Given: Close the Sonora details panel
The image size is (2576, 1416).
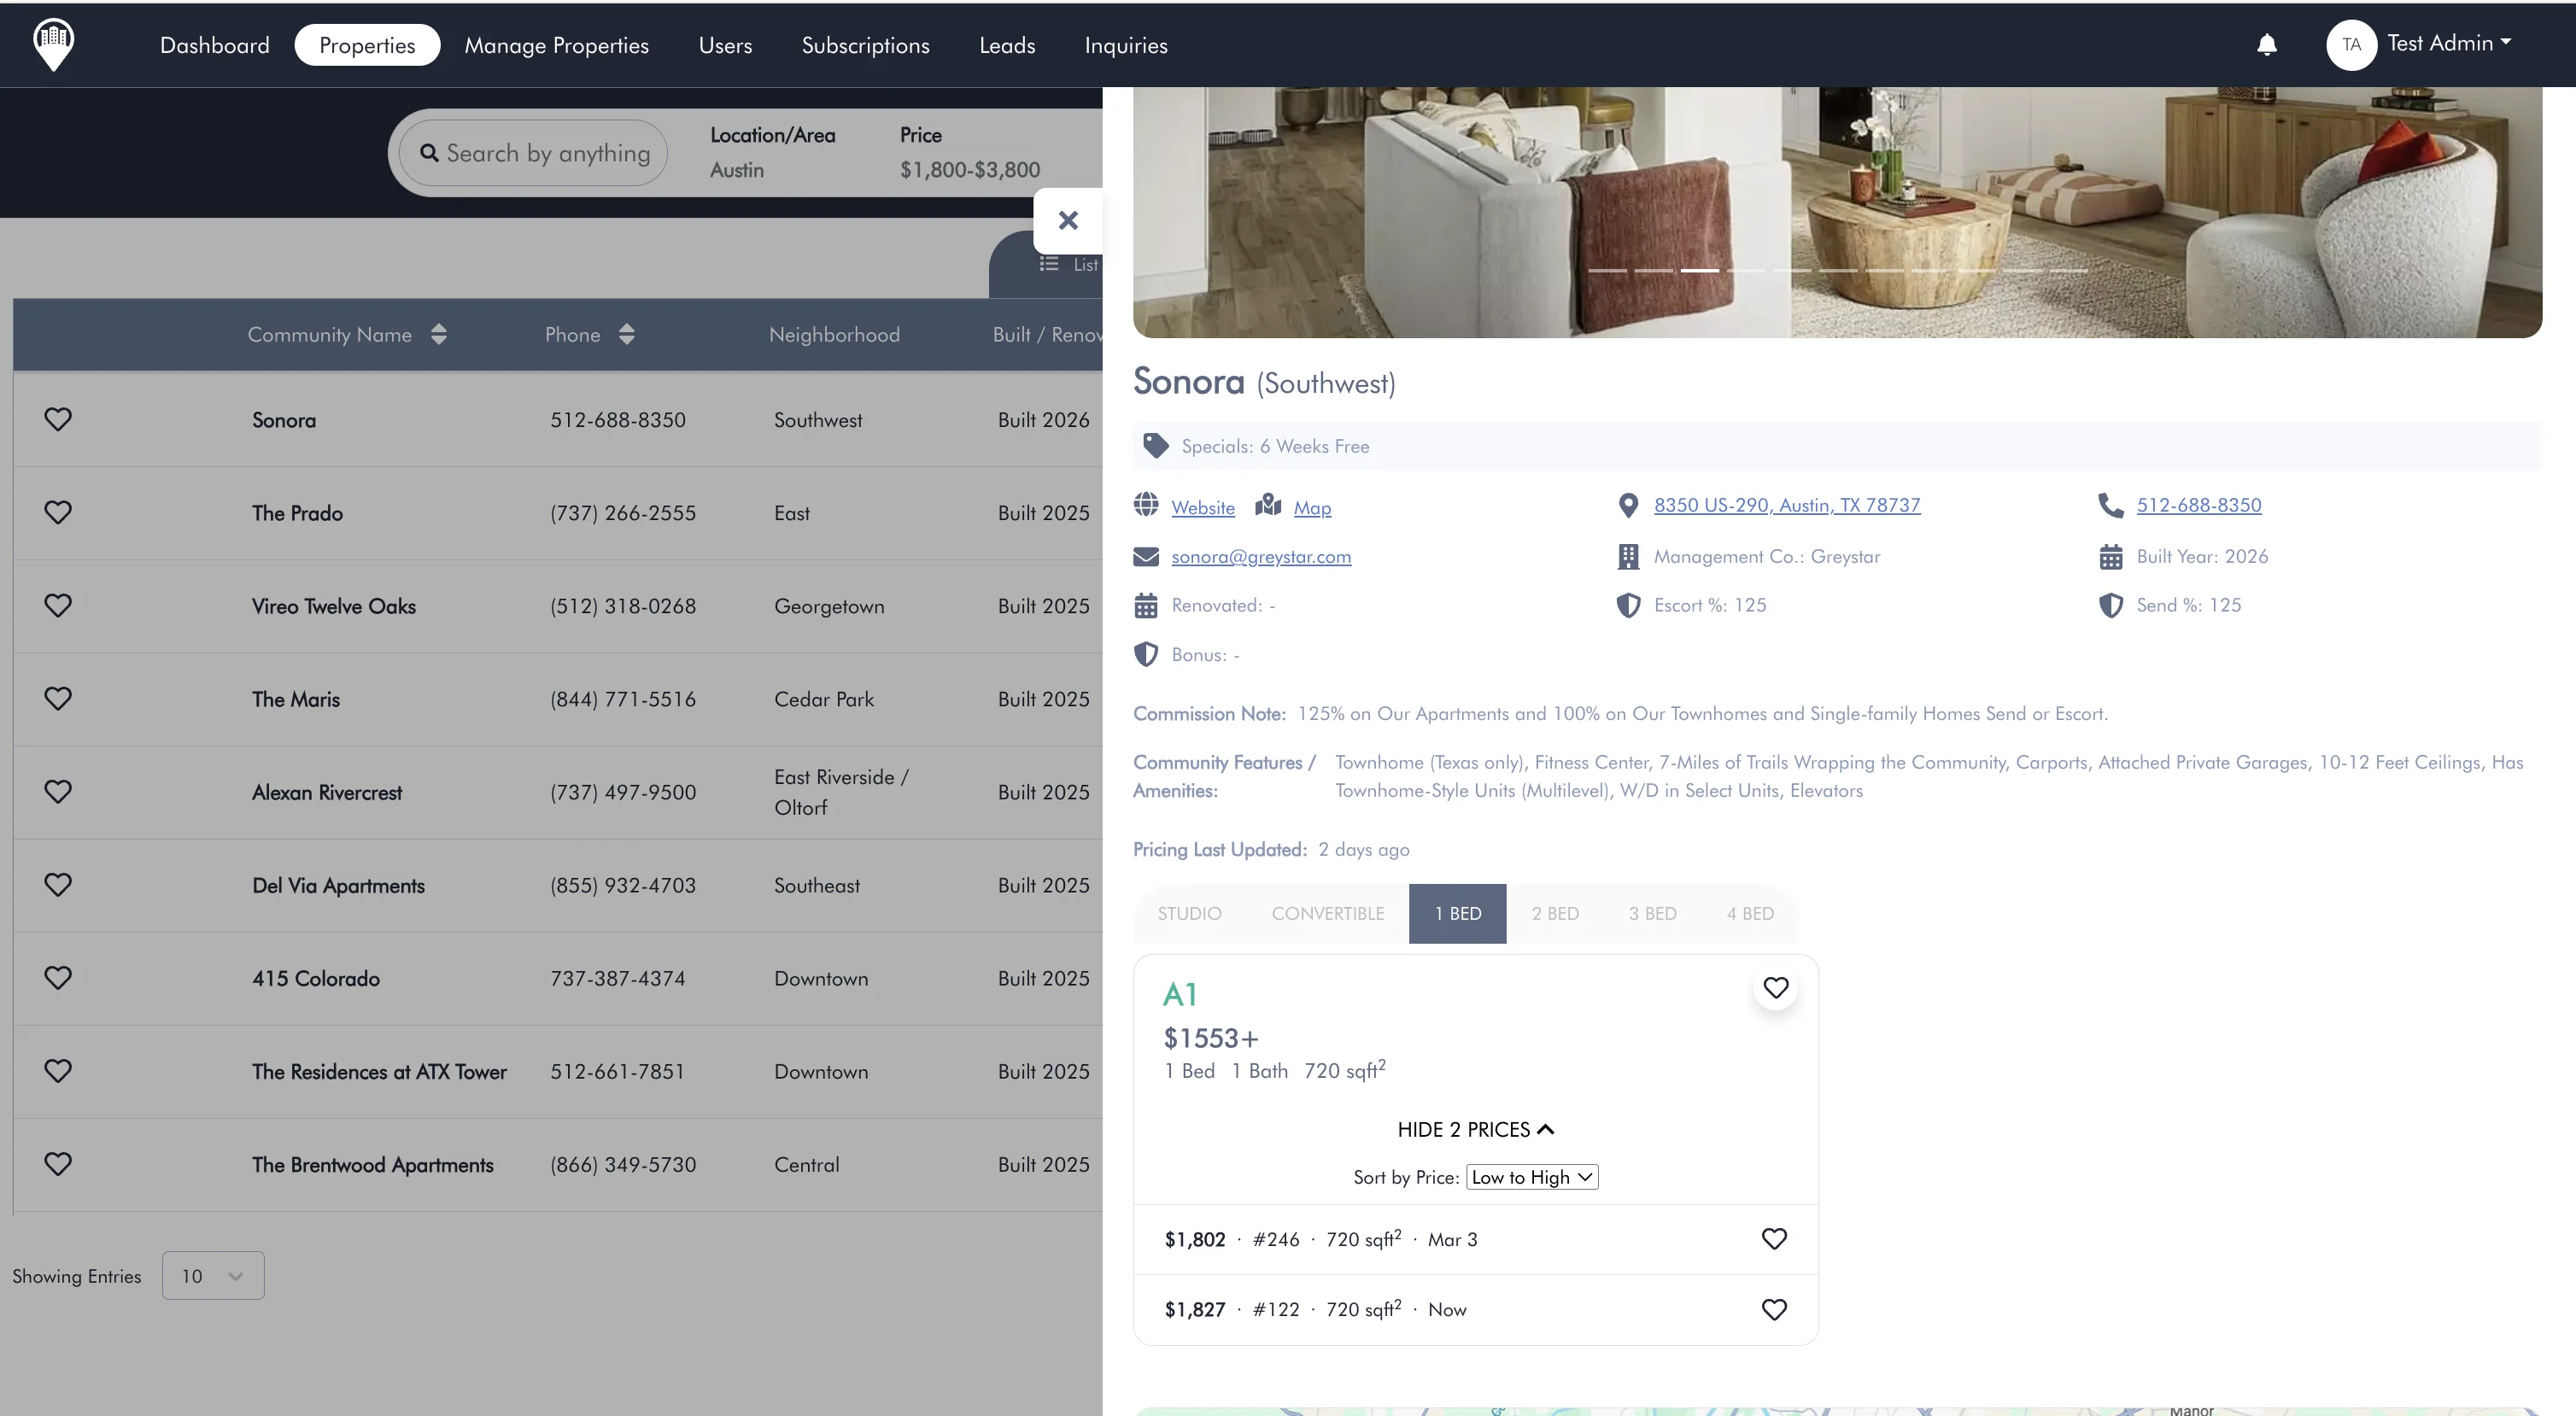Looking at the screenshot, I should (1068, 221).
